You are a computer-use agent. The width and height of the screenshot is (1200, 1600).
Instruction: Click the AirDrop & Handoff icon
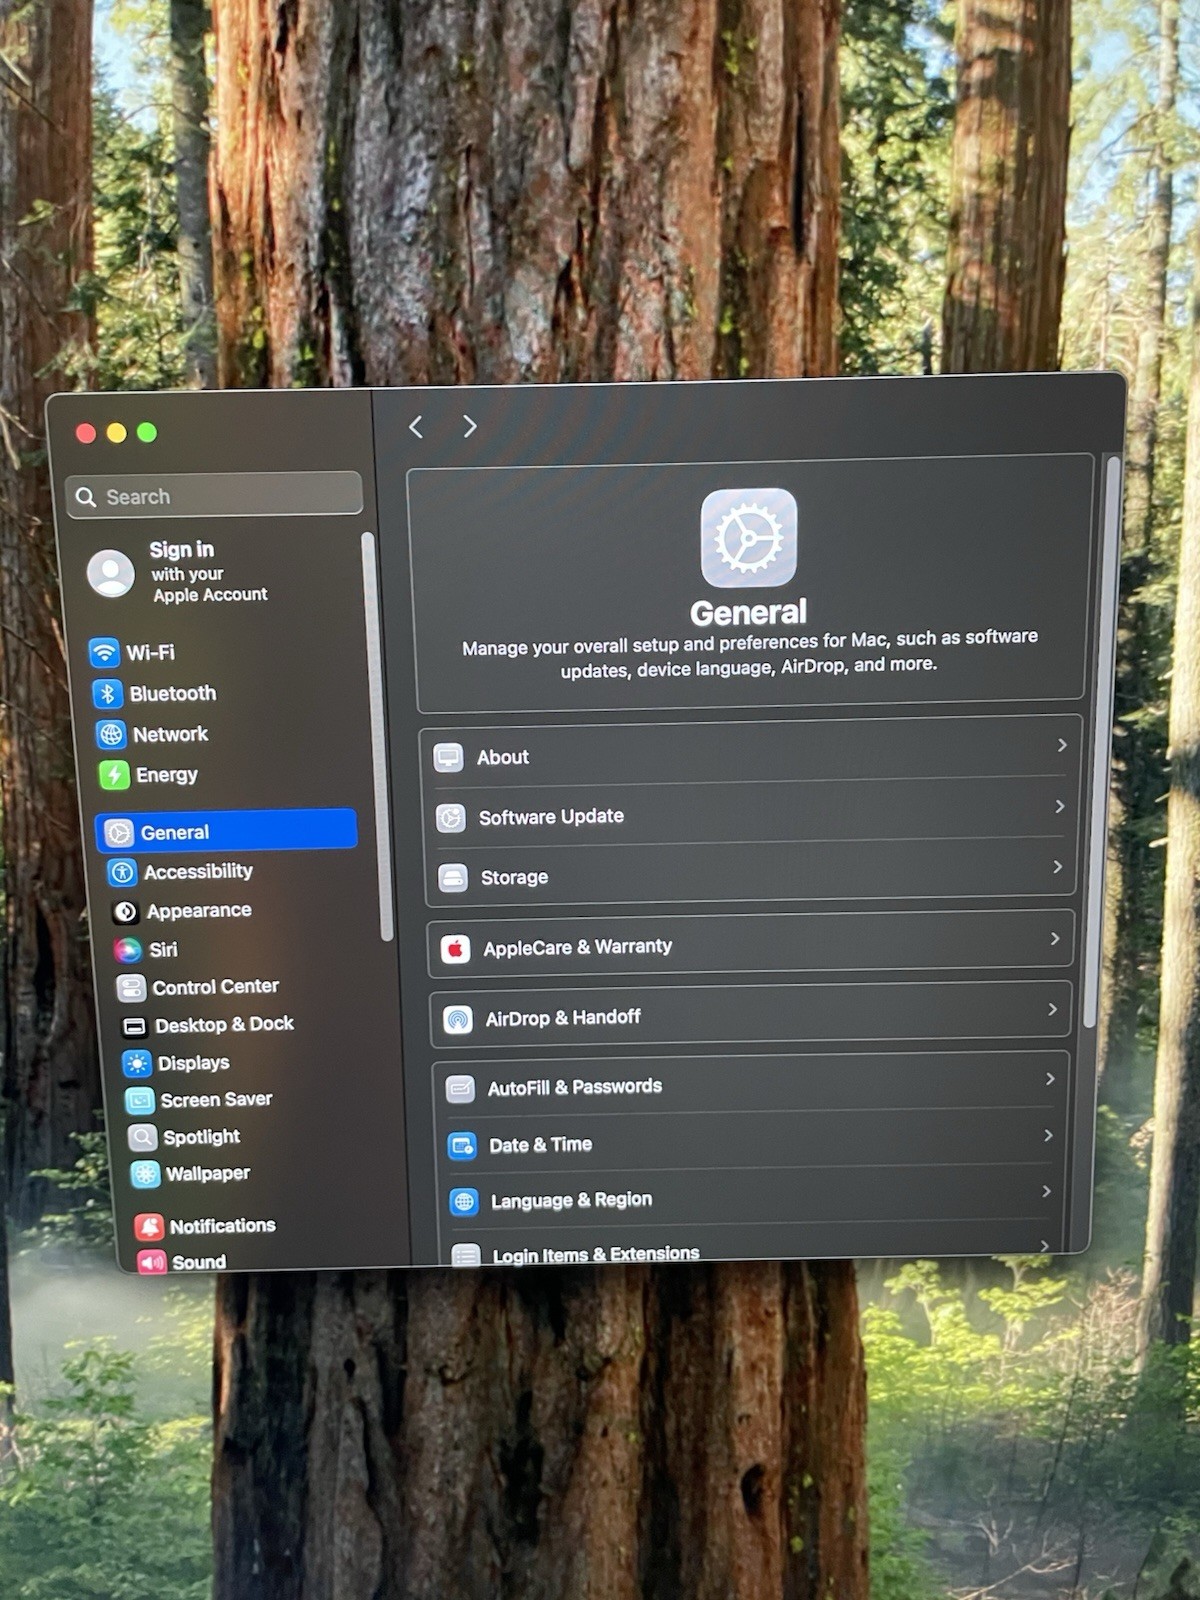pyautogui.click(x=458, y=1020)
